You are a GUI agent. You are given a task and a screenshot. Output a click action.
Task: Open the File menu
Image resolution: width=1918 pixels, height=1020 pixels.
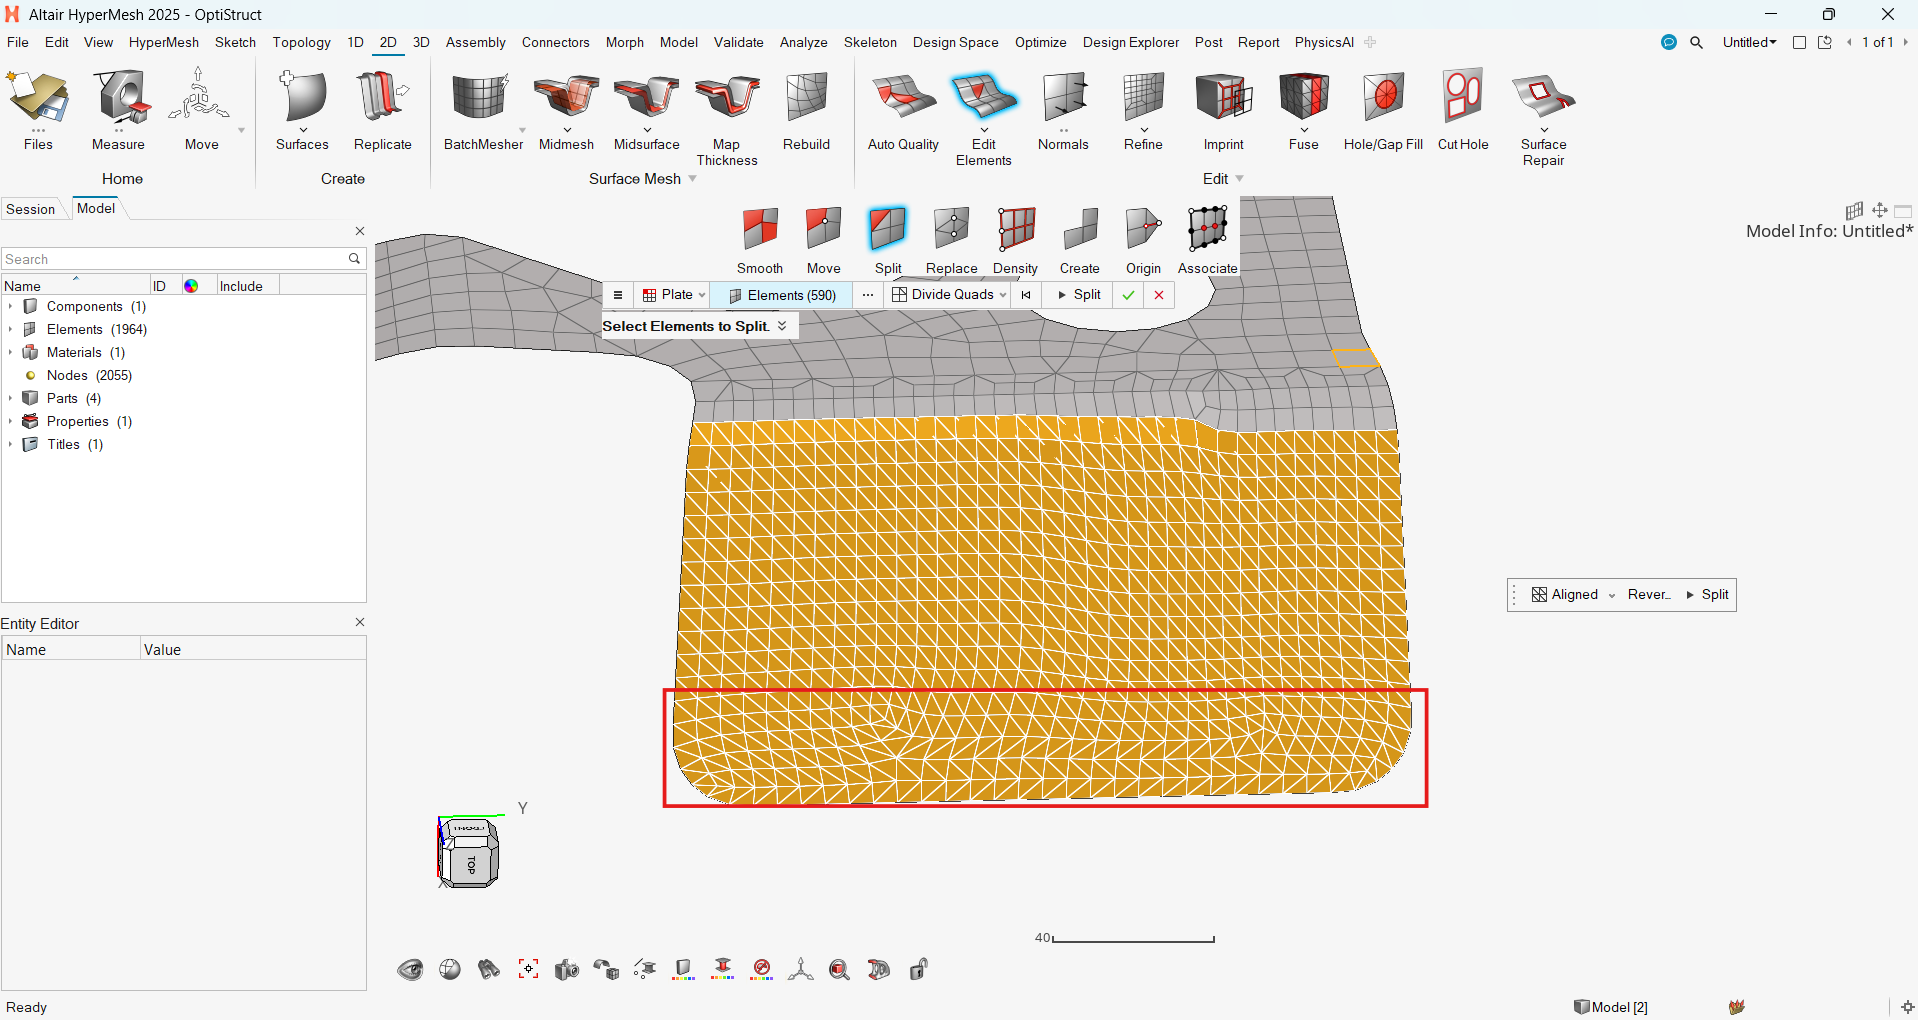pos(18,42)
